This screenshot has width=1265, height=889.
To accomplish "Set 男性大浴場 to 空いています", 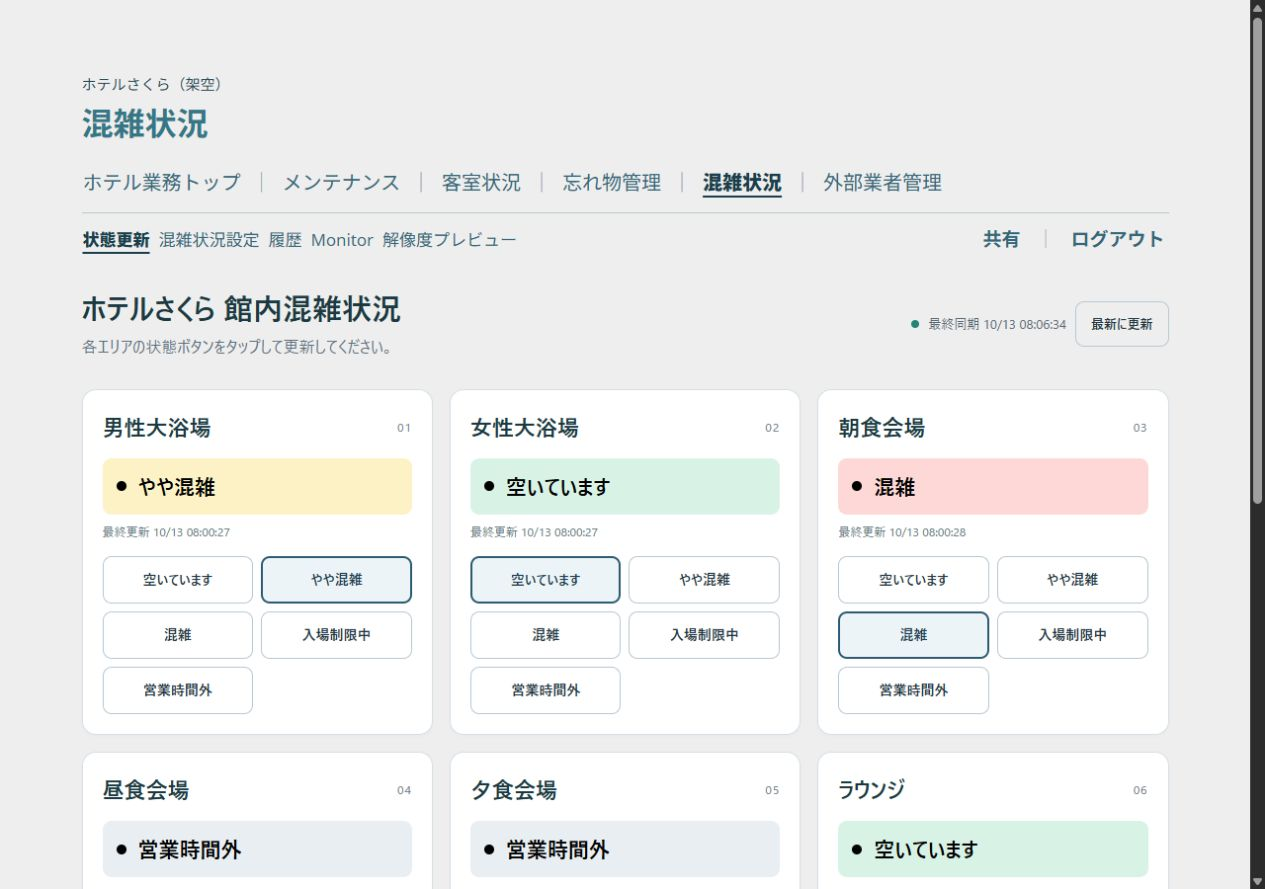I will [178, 580].
